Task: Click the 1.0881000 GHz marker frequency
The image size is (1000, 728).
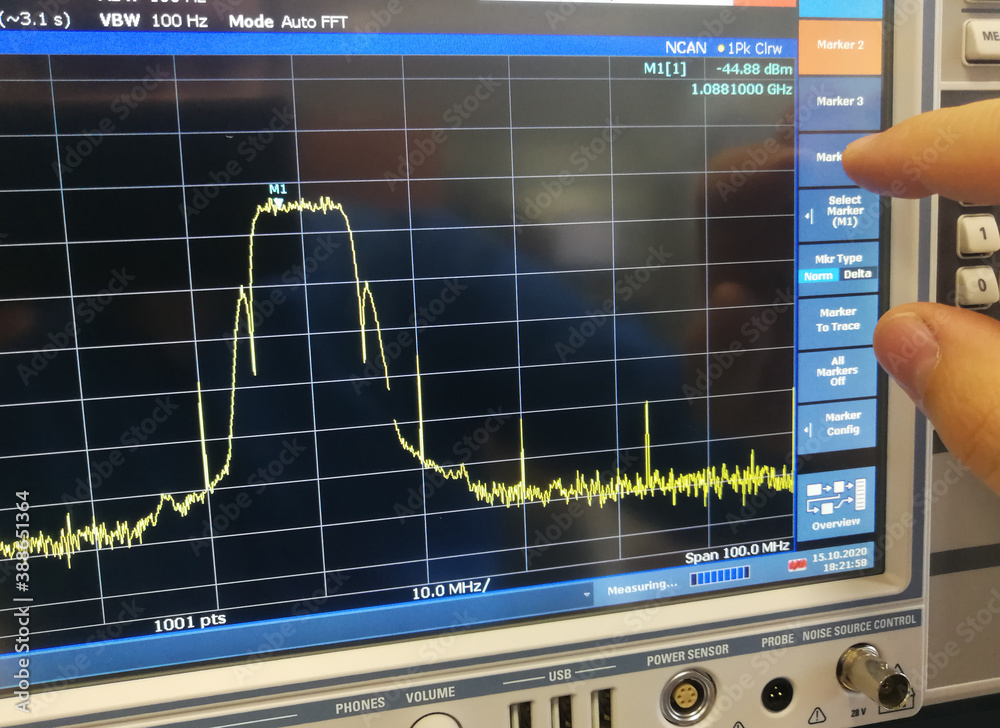Action: [741, 90]
